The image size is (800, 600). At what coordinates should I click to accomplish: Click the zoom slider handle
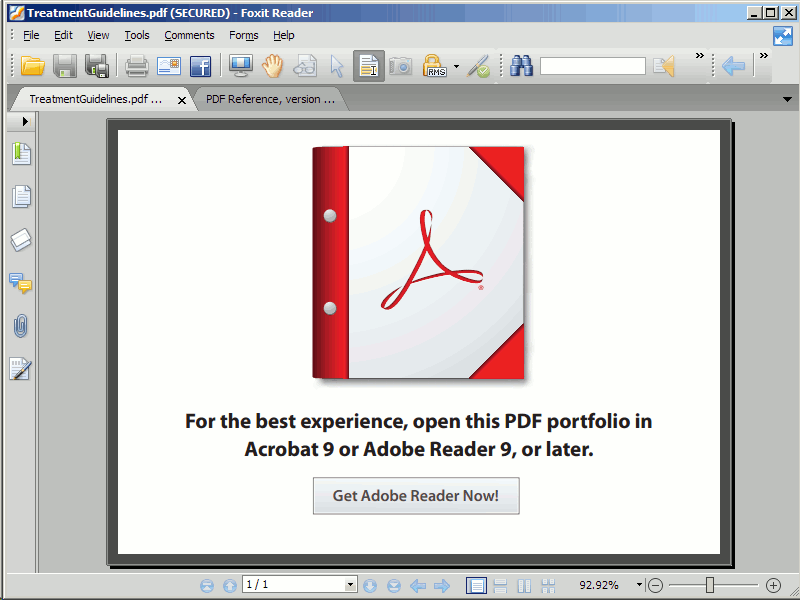(x=710, y=585)
